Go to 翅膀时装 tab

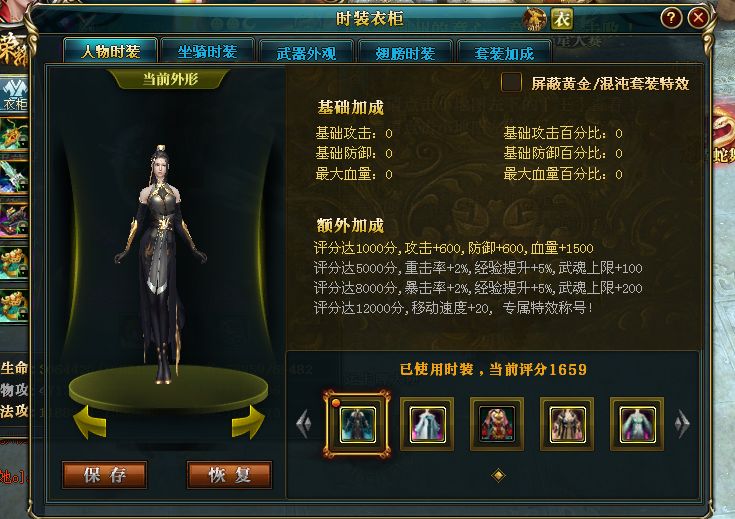[x=405, y=53]
